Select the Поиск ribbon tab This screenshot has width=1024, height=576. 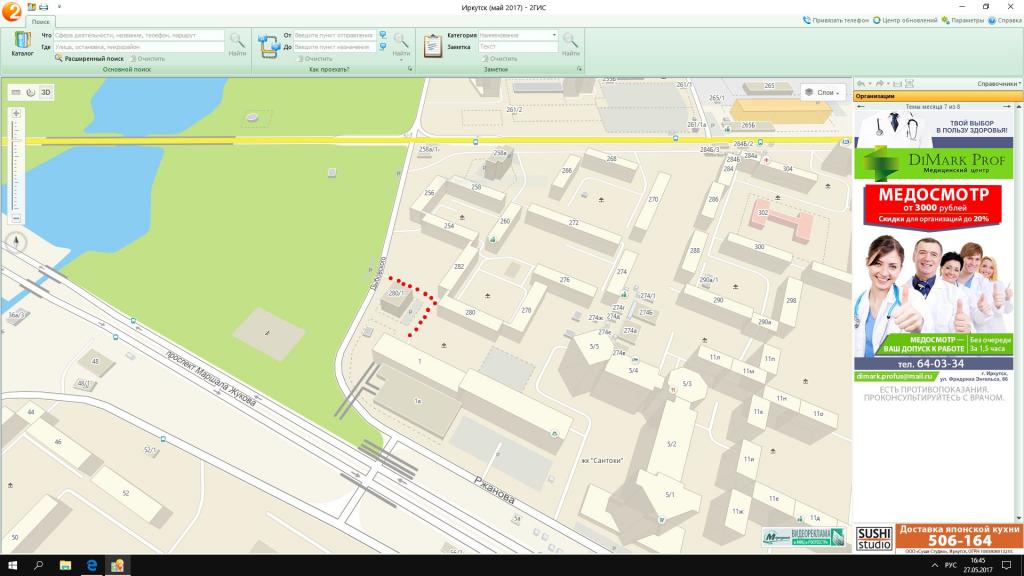[x=41, y=21]
